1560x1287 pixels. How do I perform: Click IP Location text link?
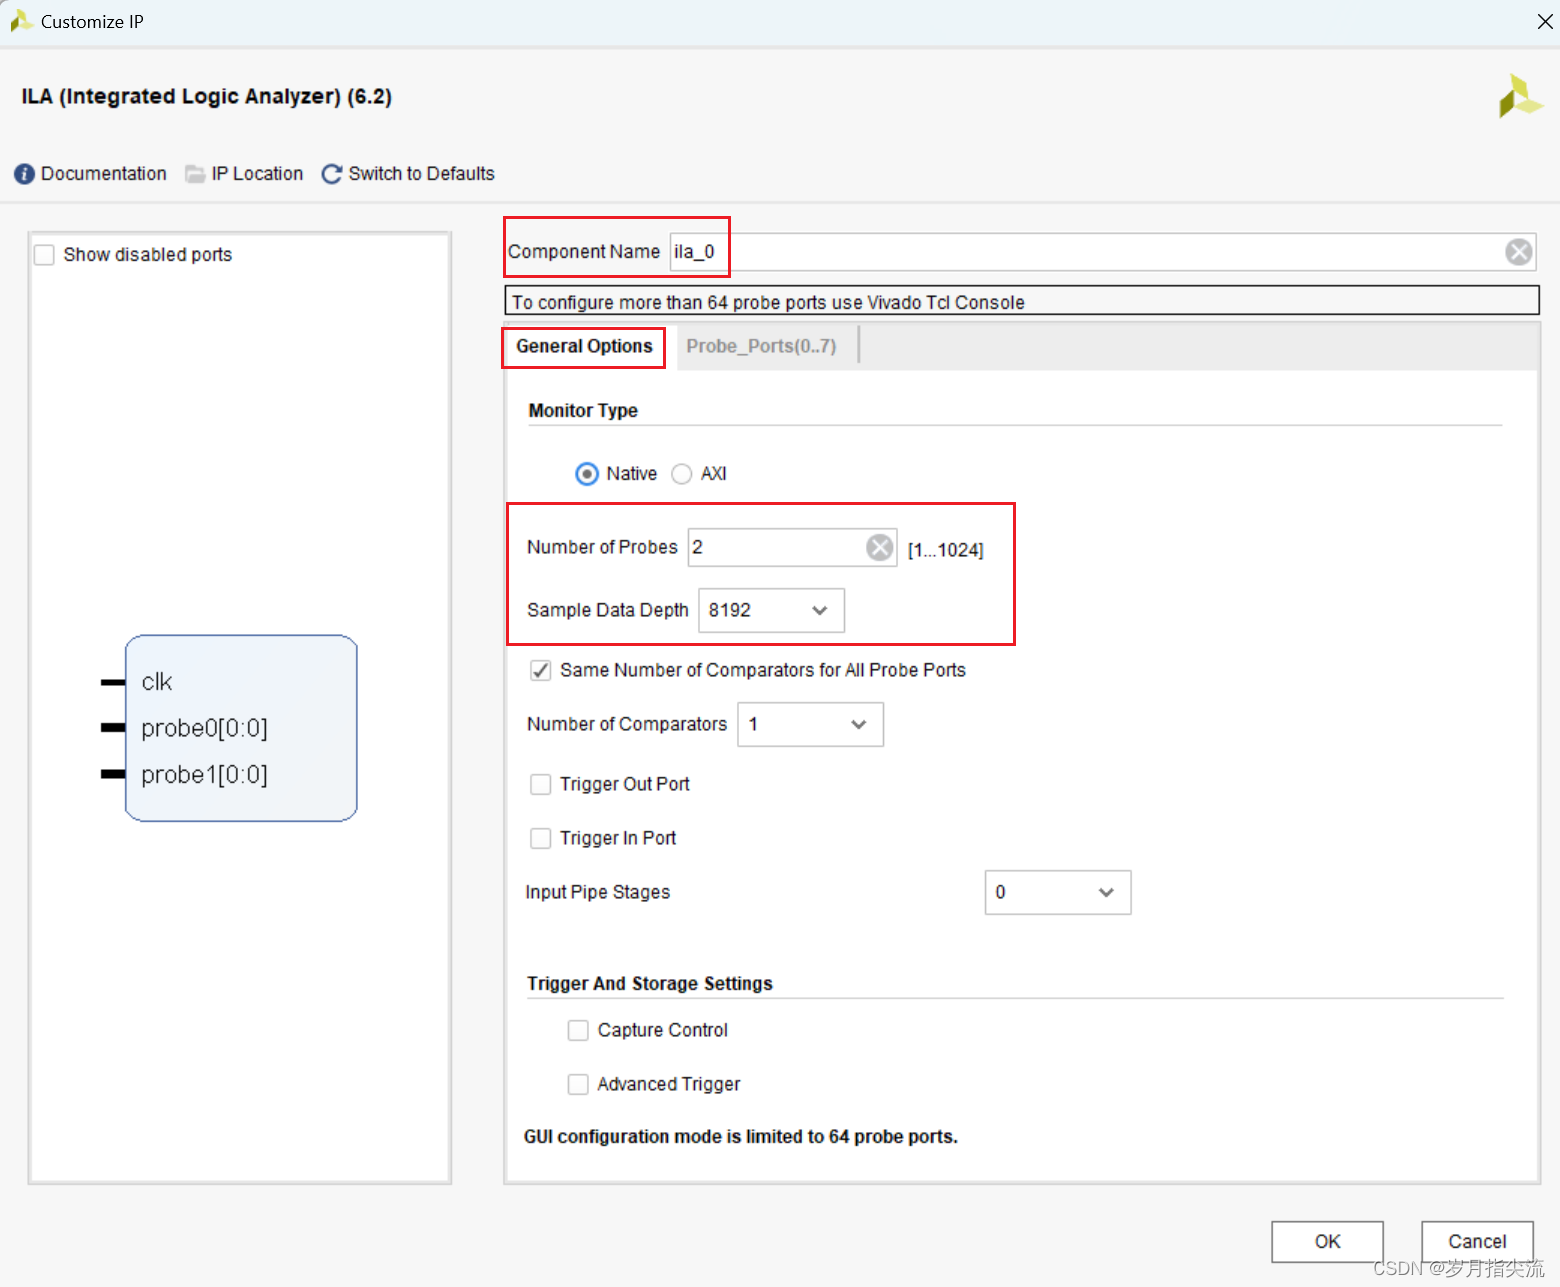click(257, 174)
